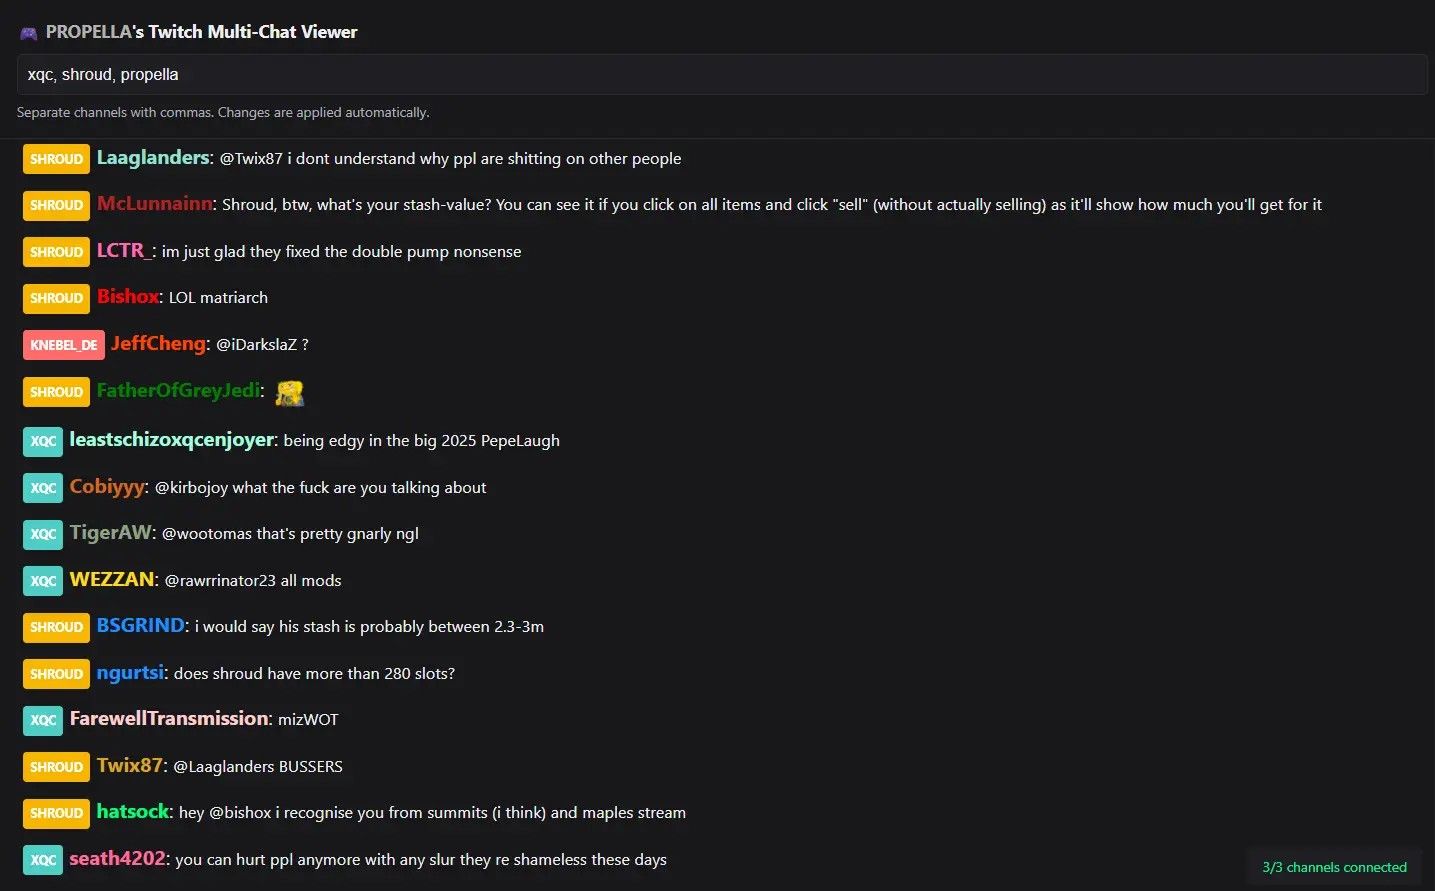Click the 3/3 channels connected status

[x=1333, y=867]
